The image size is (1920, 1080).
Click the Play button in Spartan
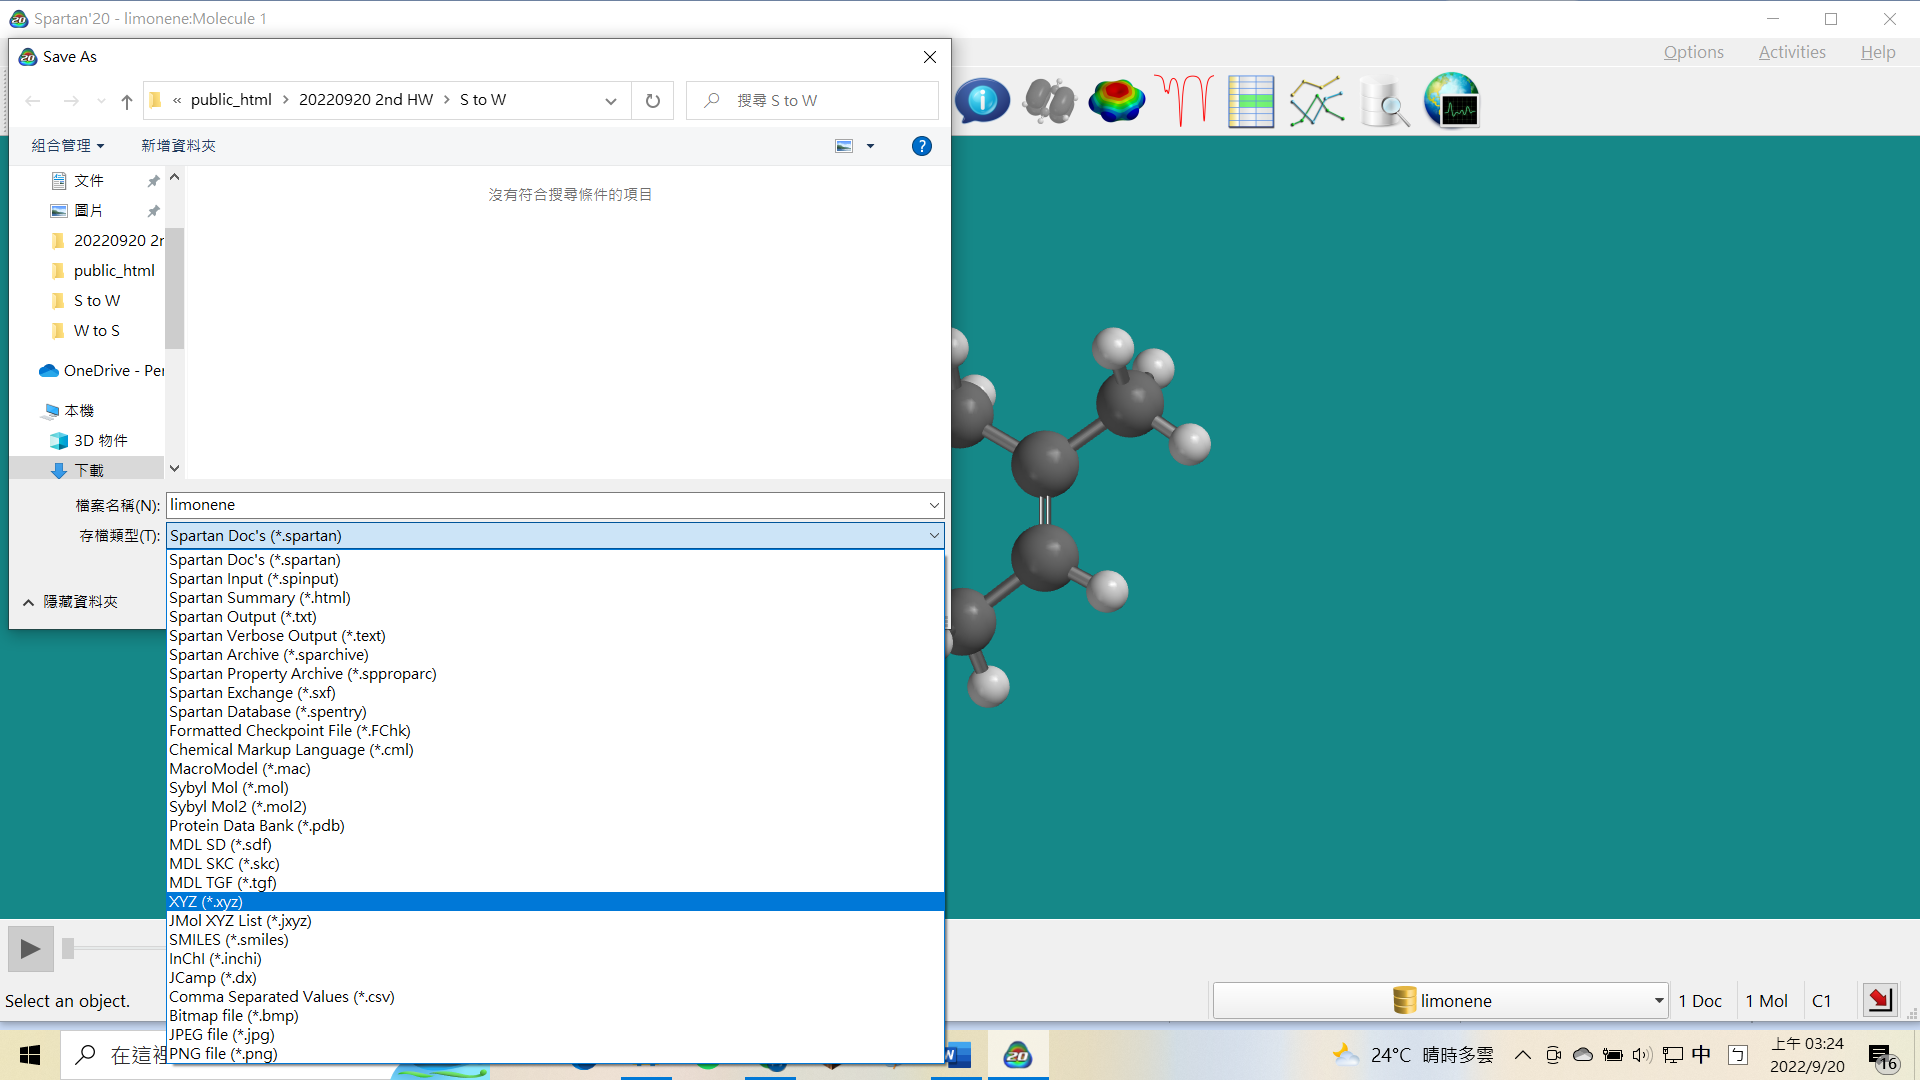30,948
